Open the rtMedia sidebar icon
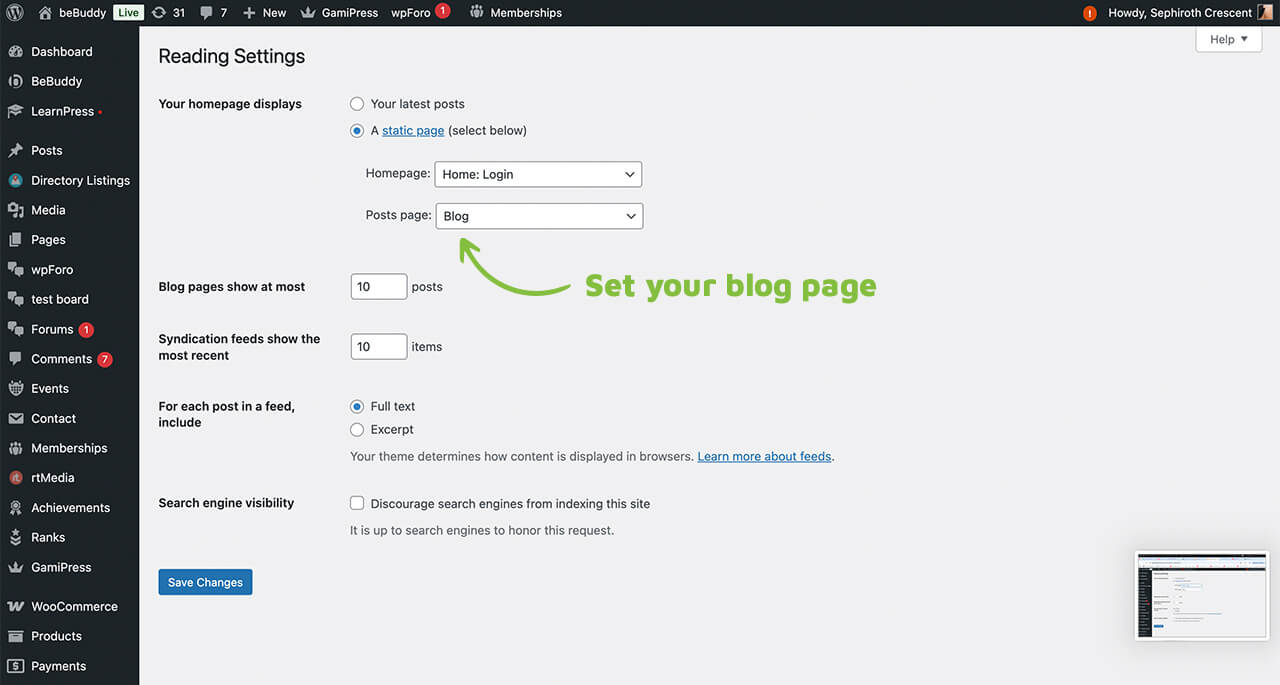1280x685 pixels. (x=15, y=478)
